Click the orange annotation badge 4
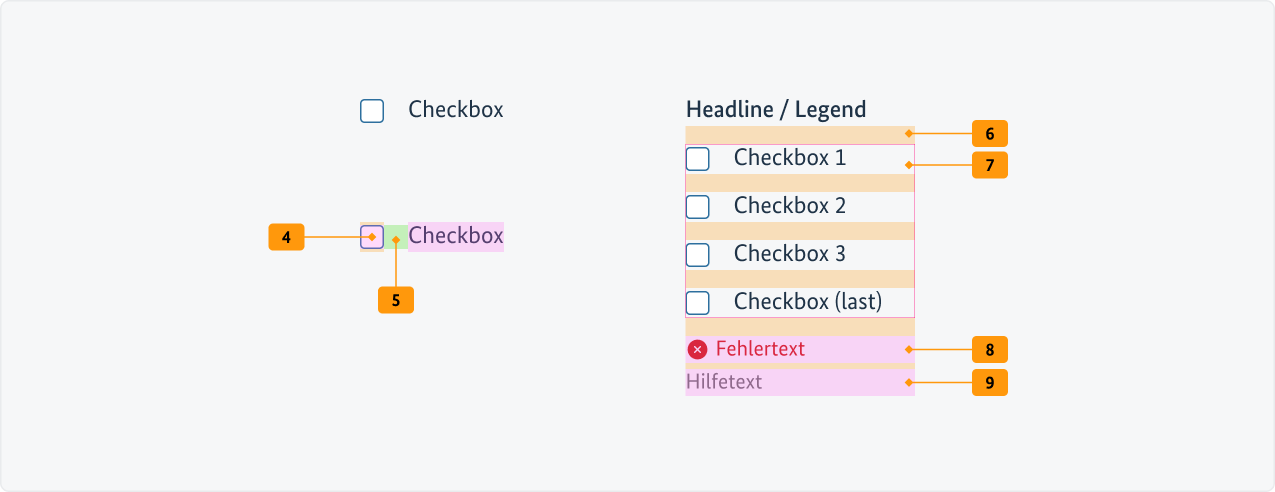Viewport: 1275px width, 492px height. coord(286,237)
